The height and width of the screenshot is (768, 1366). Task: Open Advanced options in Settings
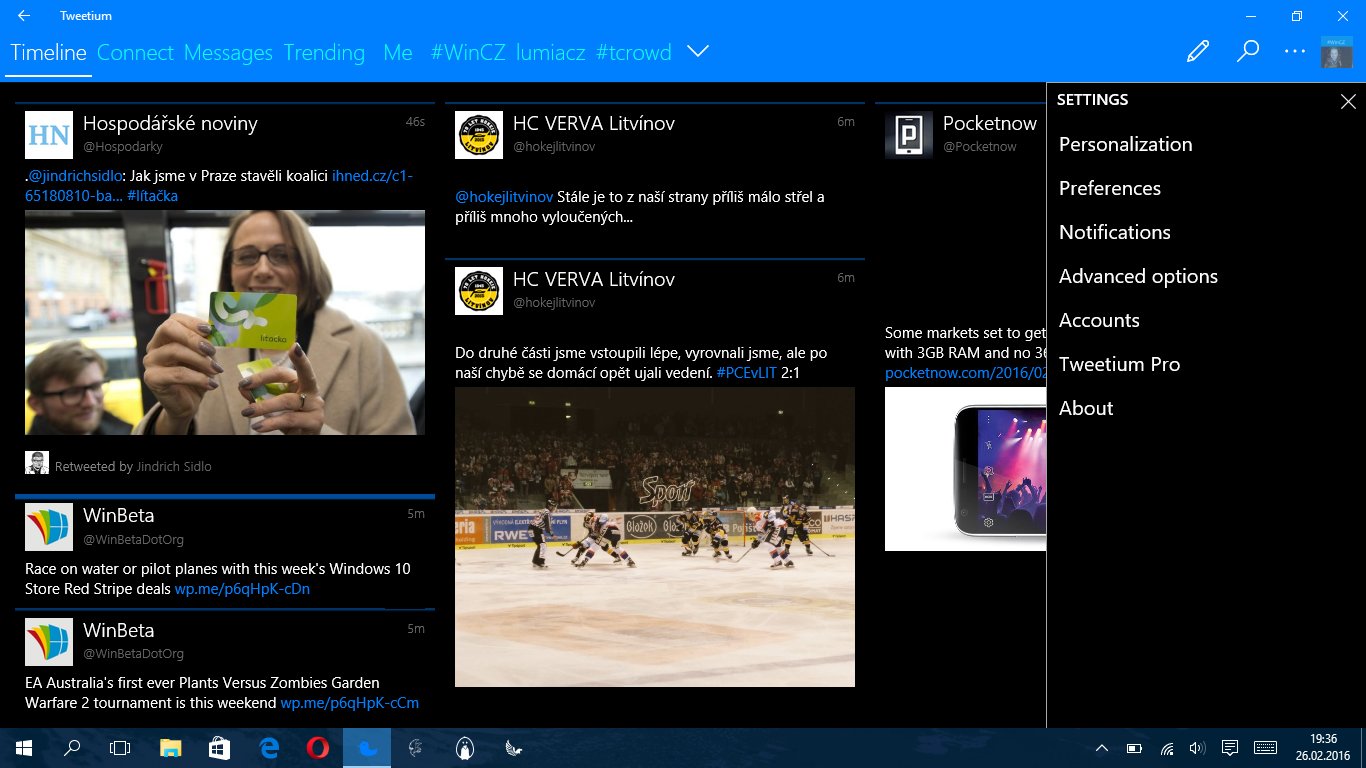pyautogui.click(x=1138, y=276)
